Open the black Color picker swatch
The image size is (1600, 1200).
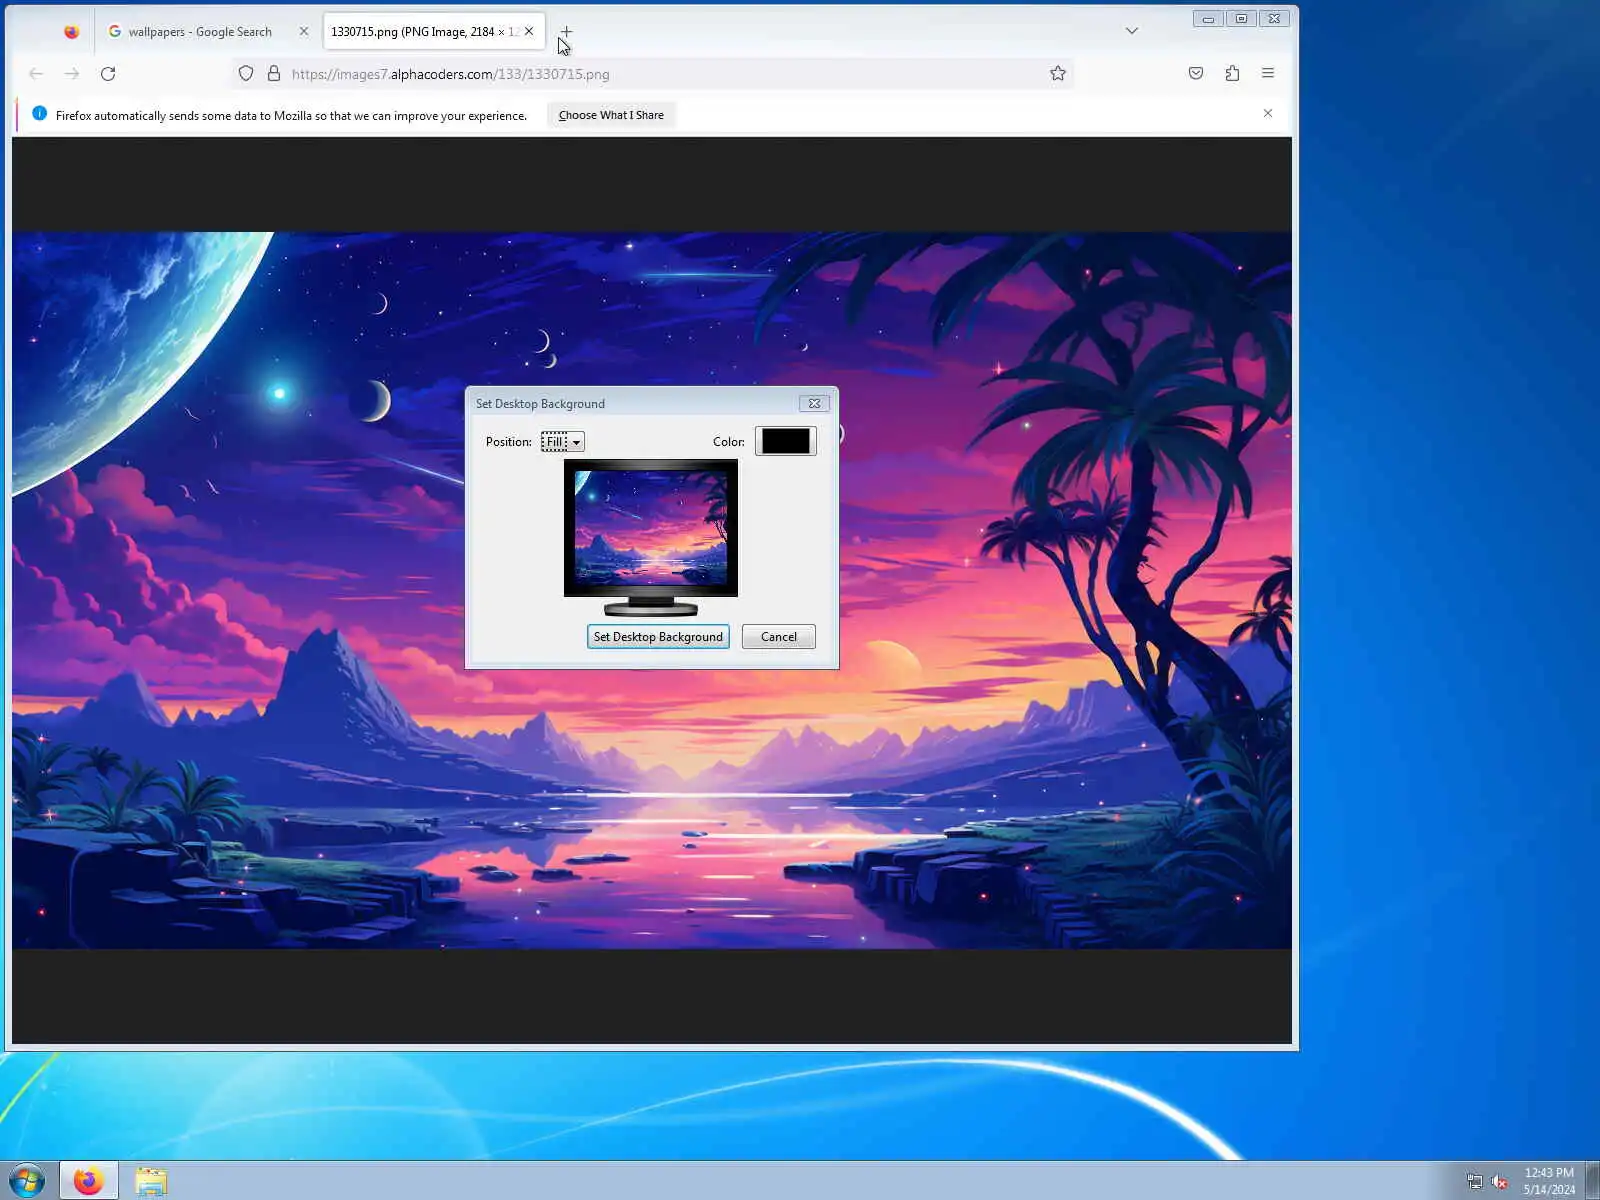(786, 441)
